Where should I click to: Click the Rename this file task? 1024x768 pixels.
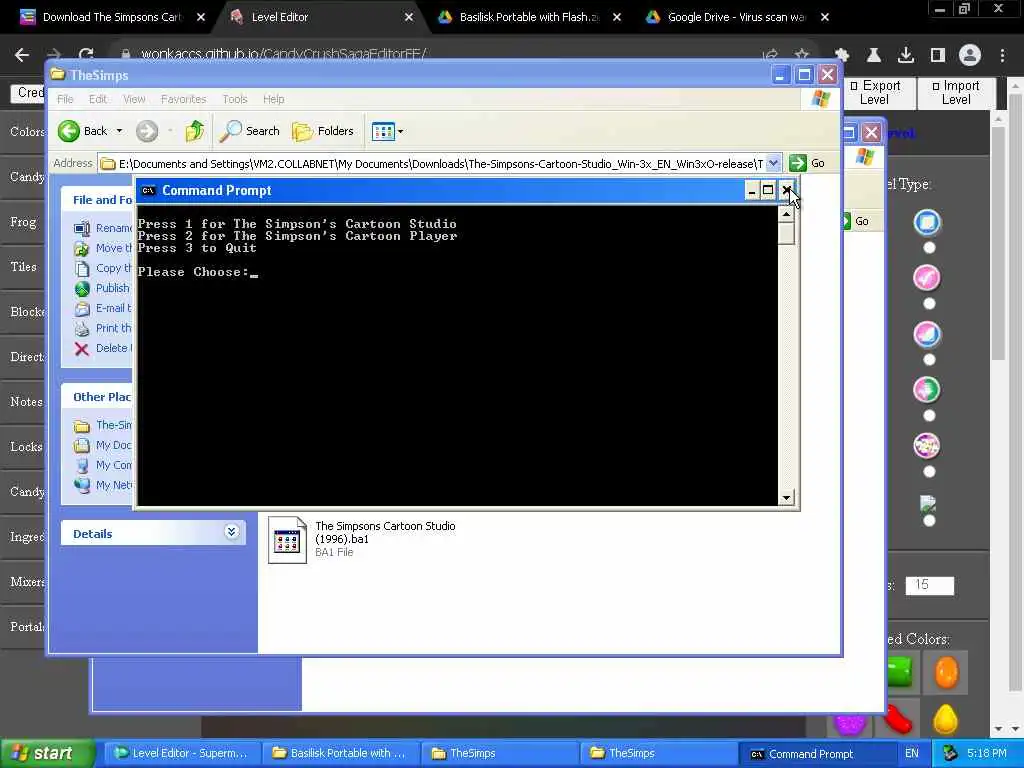(x=103, y=228)
